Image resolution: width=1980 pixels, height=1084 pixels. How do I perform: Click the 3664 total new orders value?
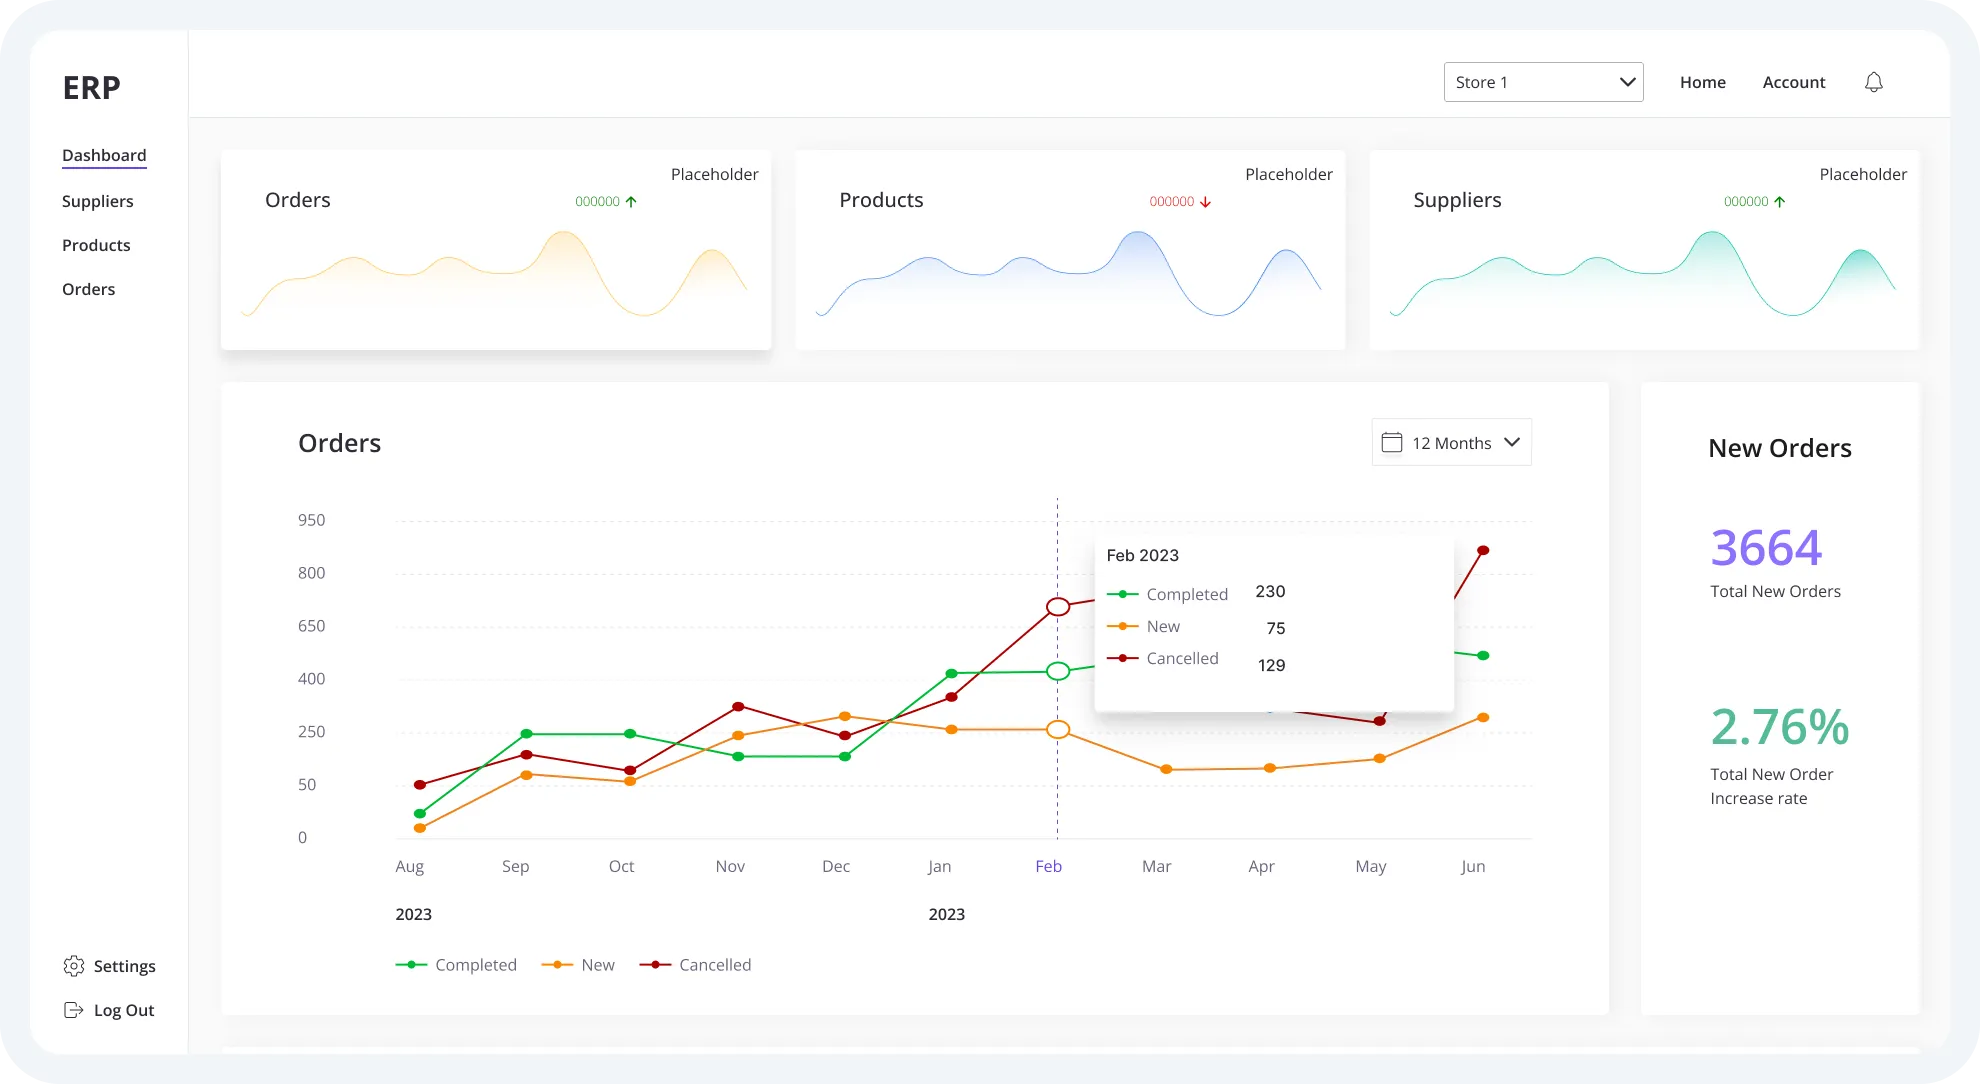pyautogui.click(x=1766, y=547)
